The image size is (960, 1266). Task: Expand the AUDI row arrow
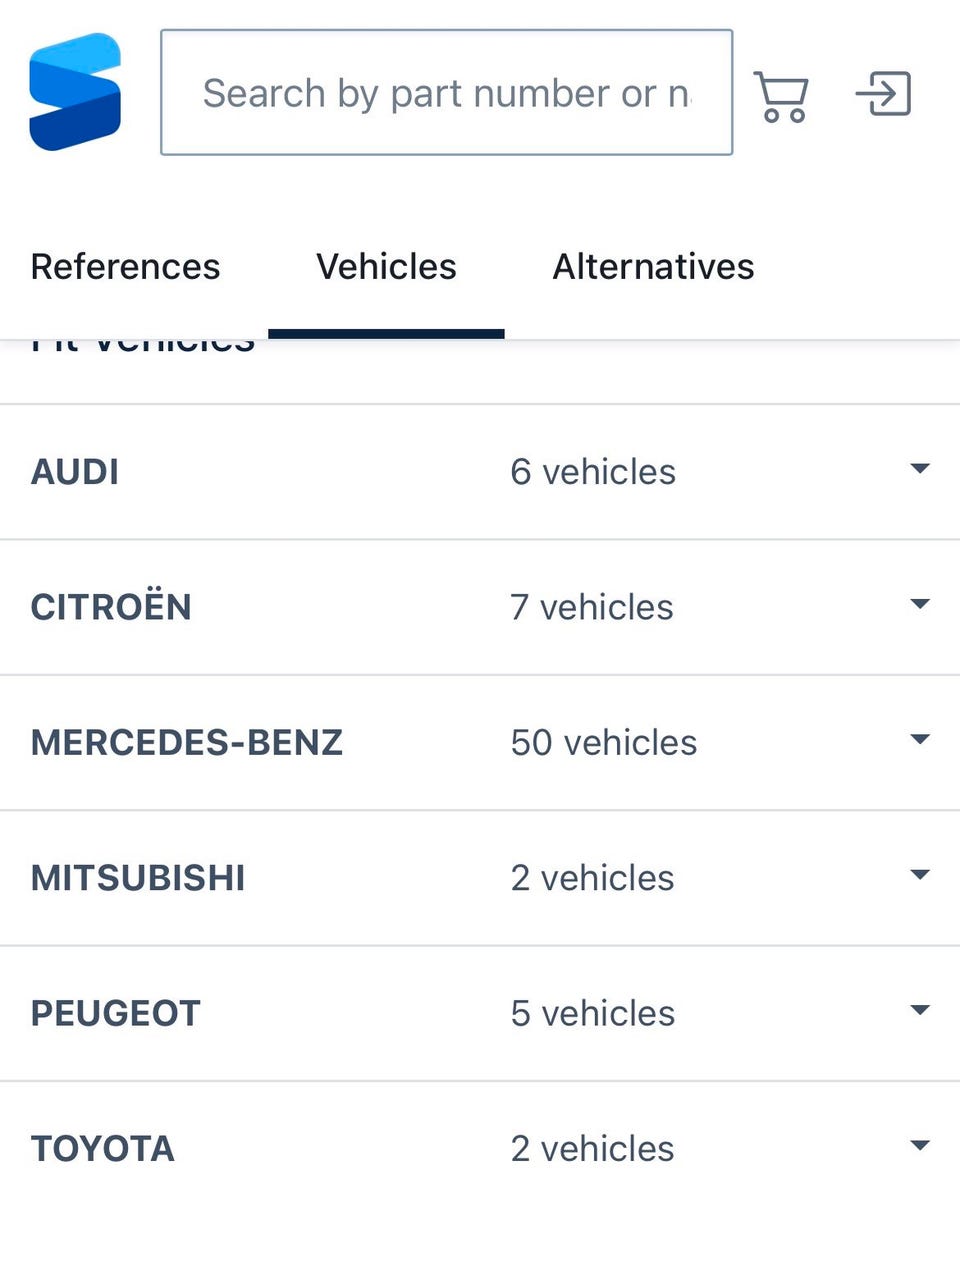920,469
